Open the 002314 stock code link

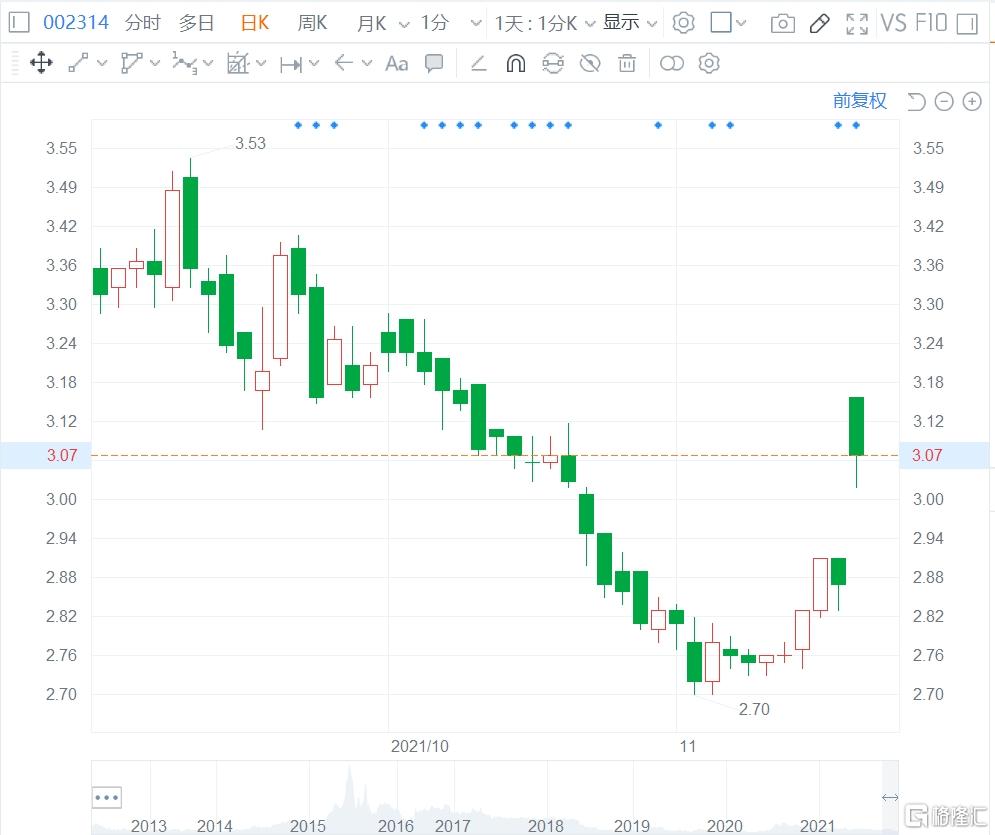point(76,23)
